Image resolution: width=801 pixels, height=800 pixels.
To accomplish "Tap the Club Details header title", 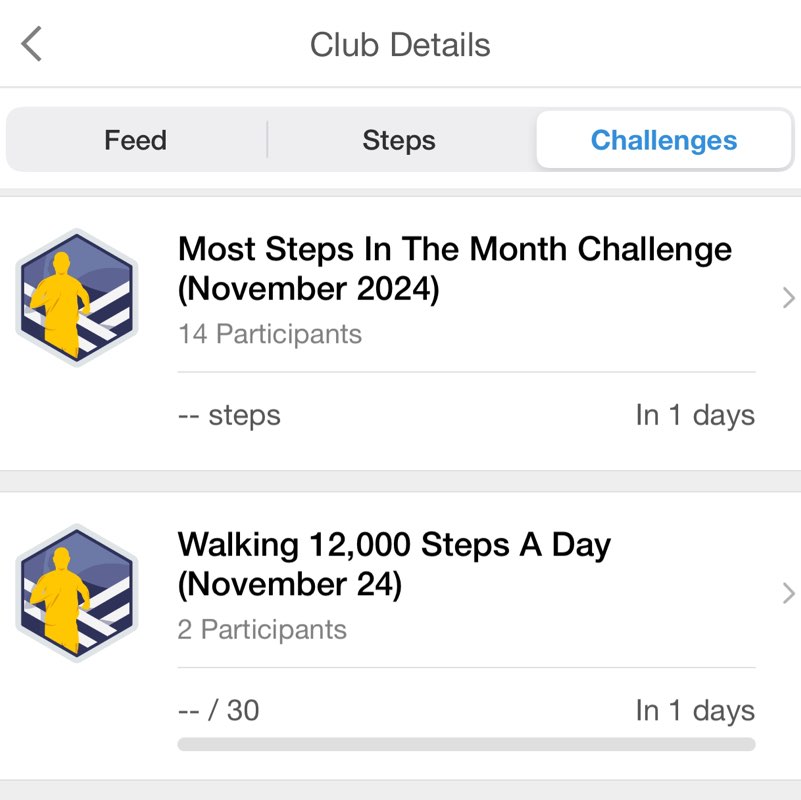I will coord(400,45).
